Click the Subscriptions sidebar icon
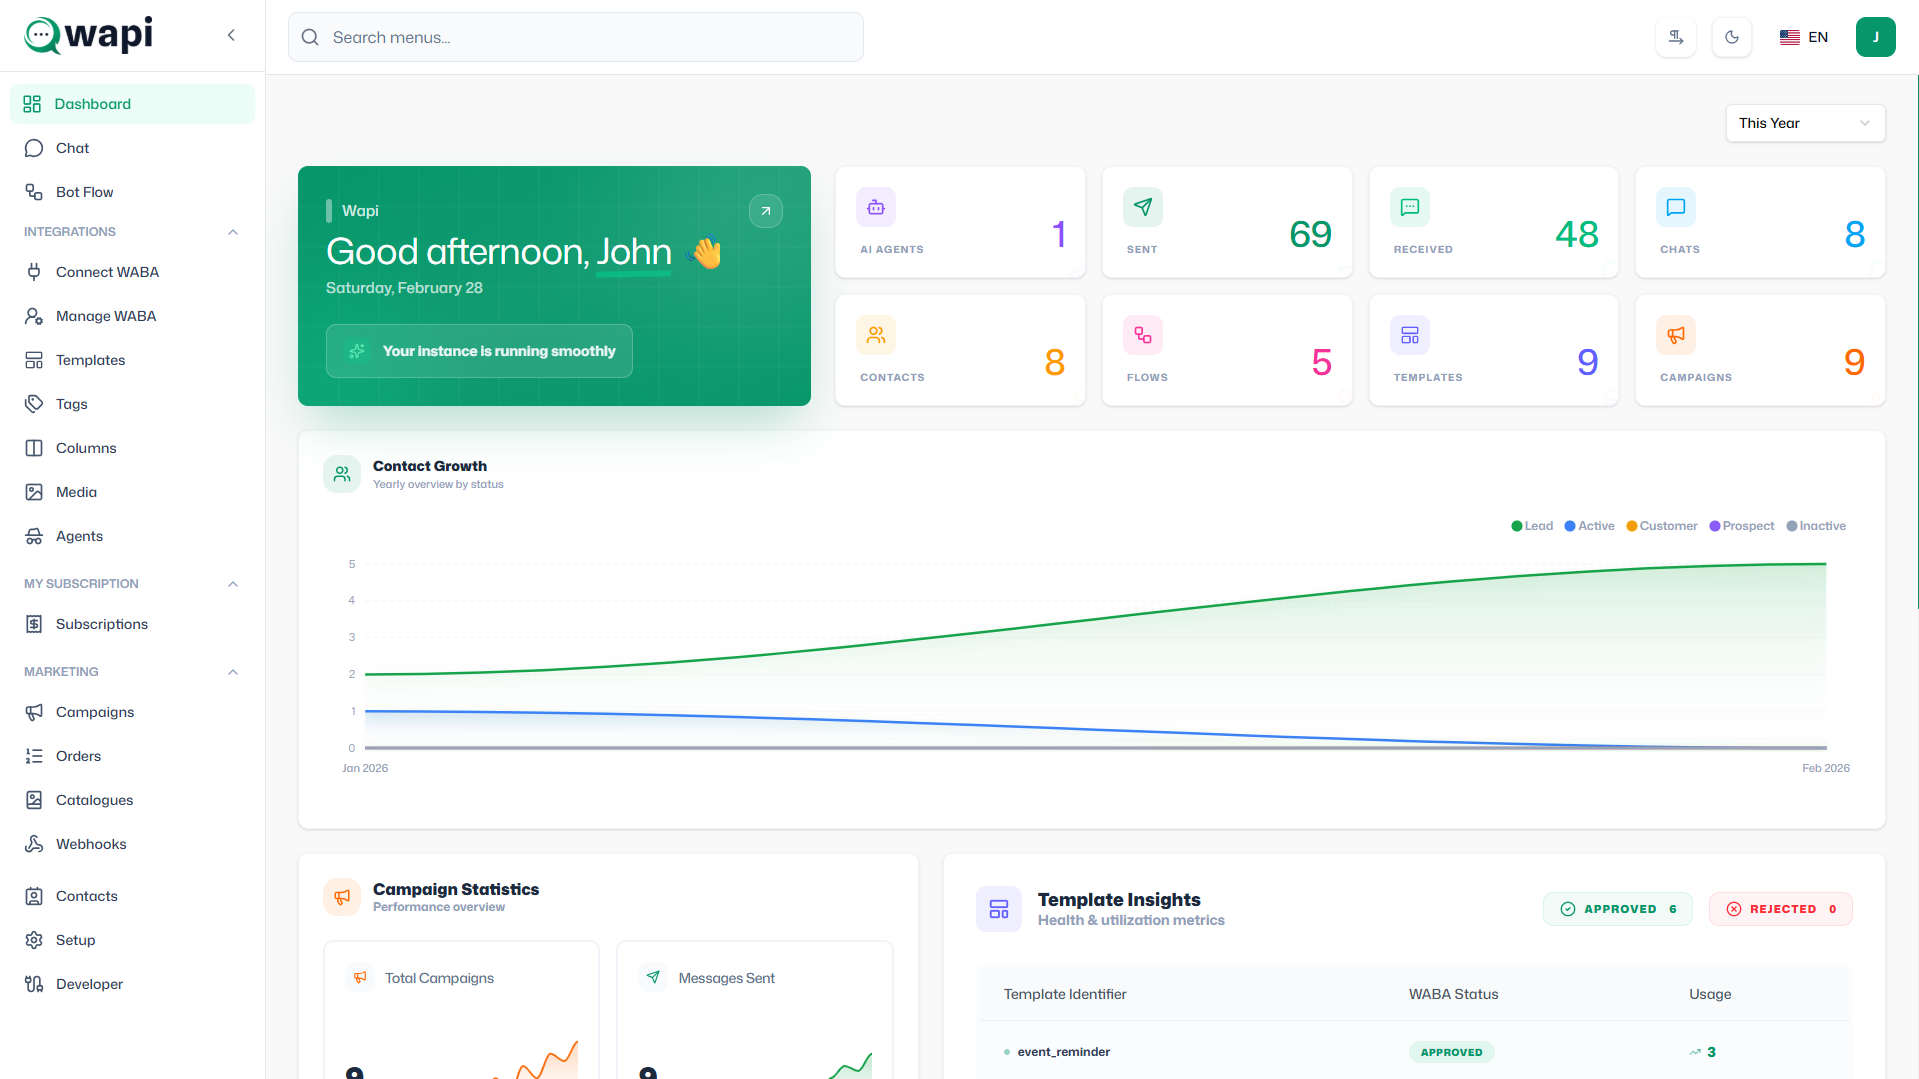Image resolution: width=1919 pixels, height=1079 pixels. (34, 624)
